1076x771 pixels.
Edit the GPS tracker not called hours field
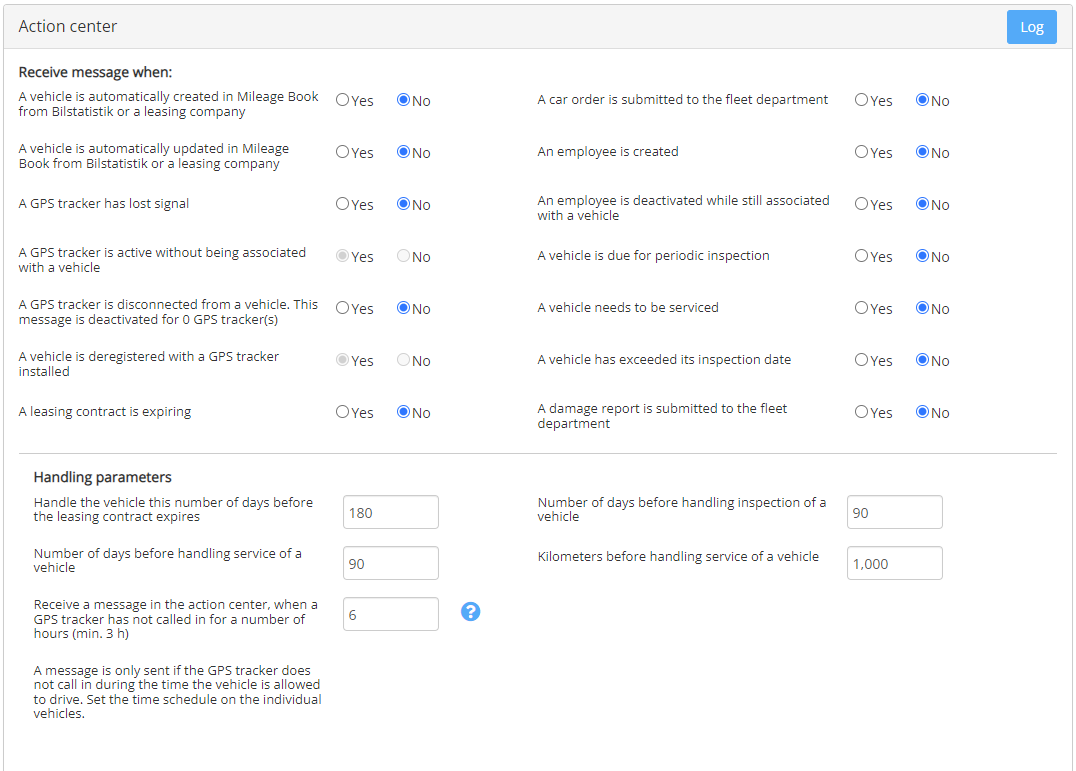(390, 614)
